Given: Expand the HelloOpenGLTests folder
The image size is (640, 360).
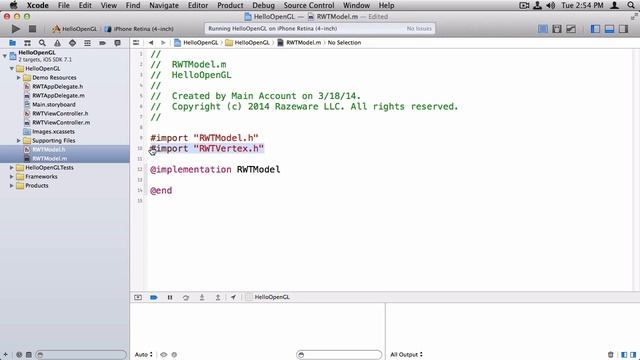Looking at the screenshot, I should (x=12, y=167).
